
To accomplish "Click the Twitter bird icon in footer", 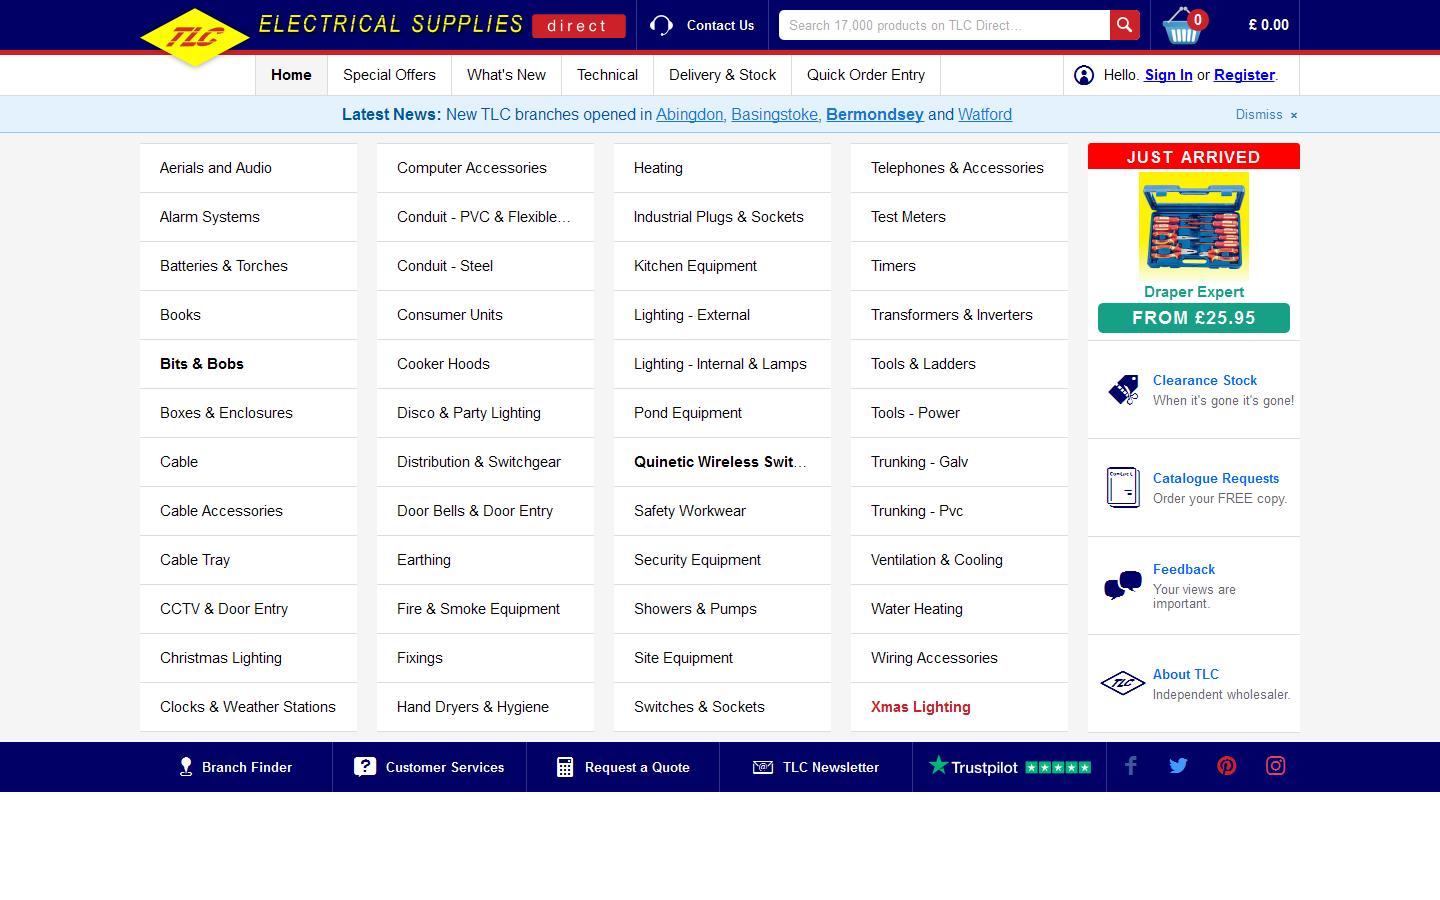I will tap(1178, 766).
